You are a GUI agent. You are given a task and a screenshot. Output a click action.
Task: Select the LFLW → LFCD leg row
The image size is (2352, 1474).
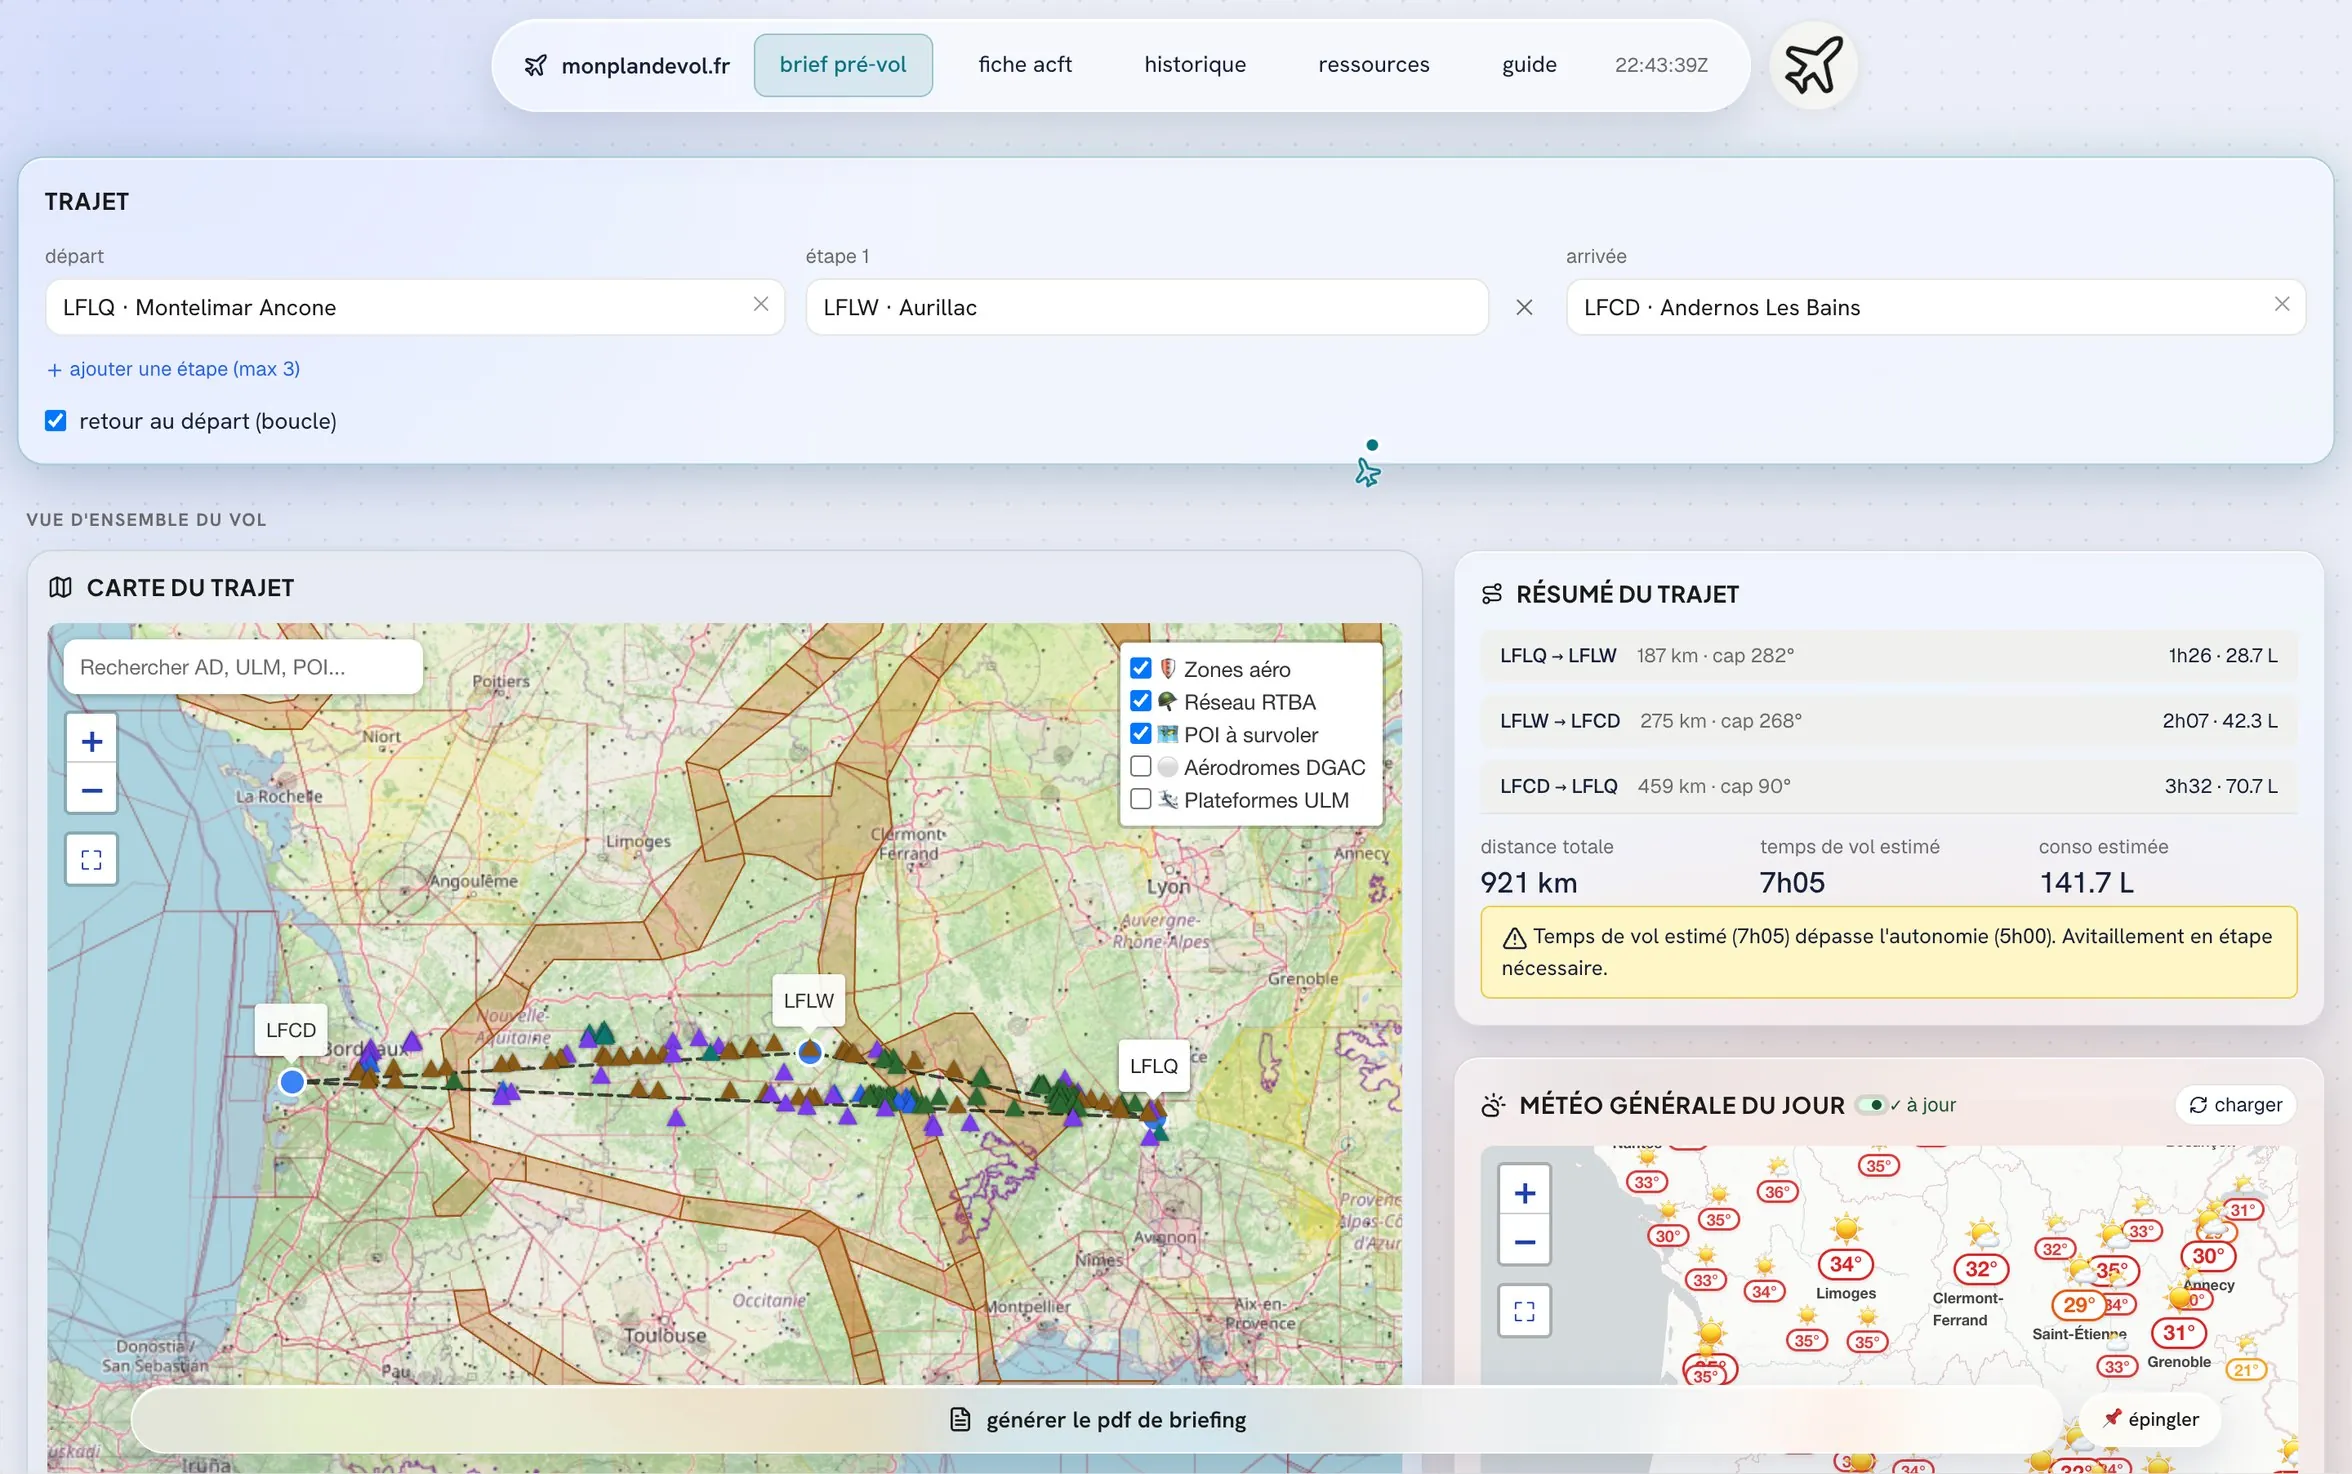coord(1888,721)
